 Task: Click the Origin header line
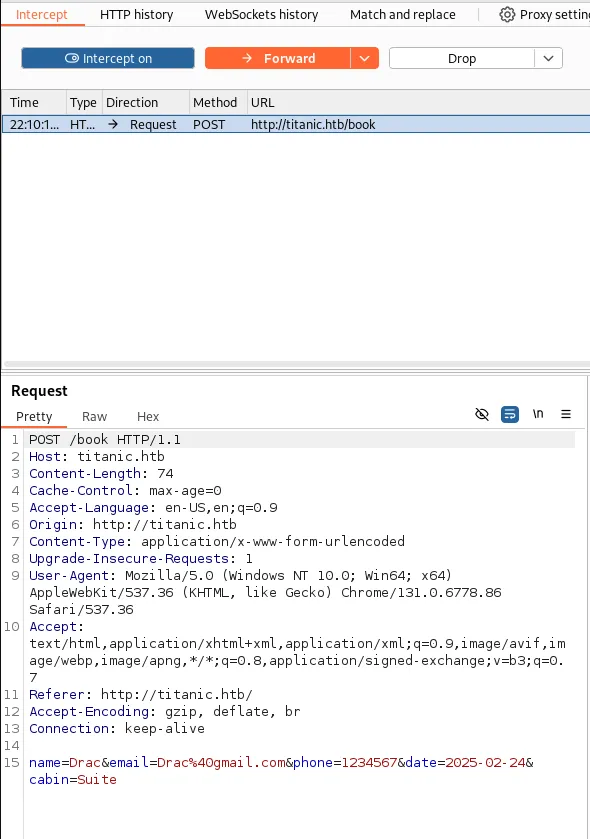pos(133,524)
